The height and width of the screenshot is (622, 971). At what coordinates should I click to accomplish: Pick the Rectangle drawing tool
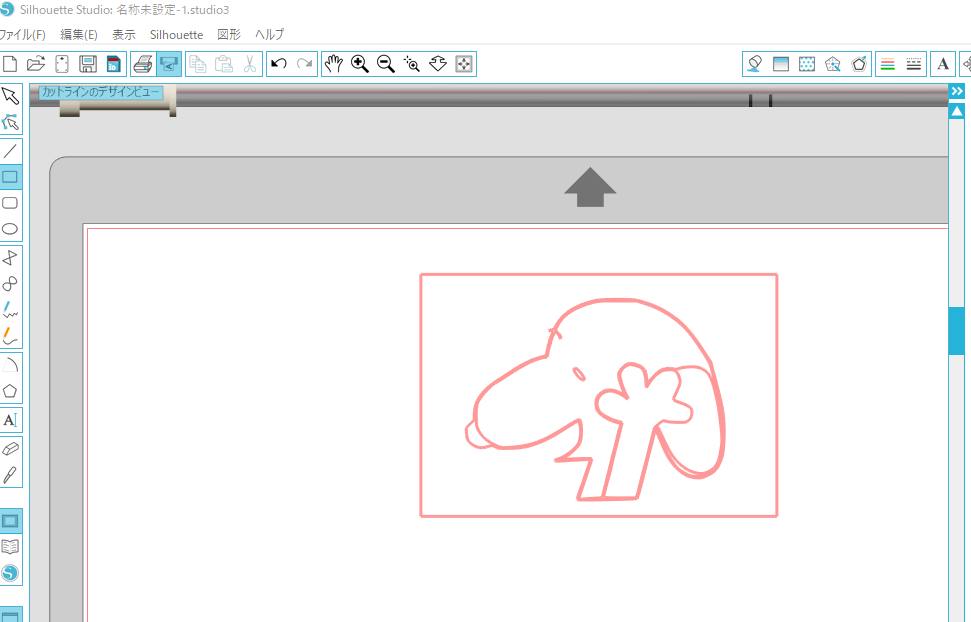(x=11, y=177)
